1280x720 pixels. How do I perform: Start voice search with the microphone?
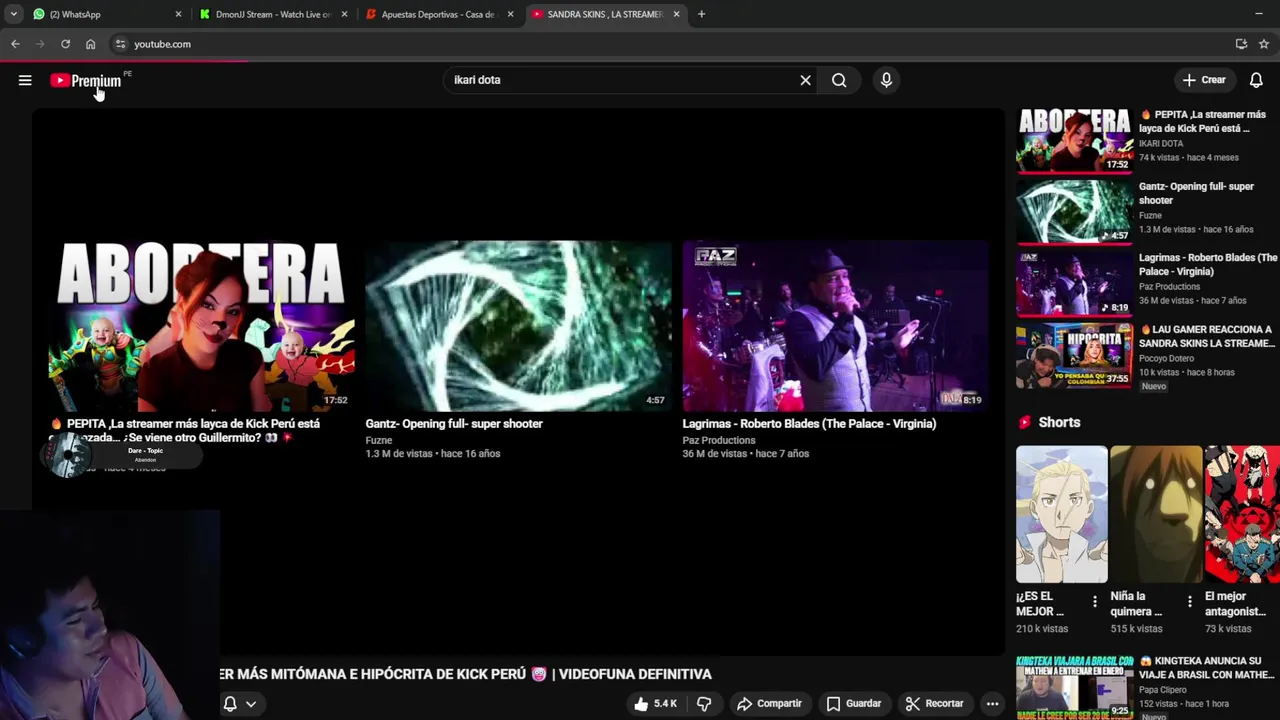click(886, 80)
